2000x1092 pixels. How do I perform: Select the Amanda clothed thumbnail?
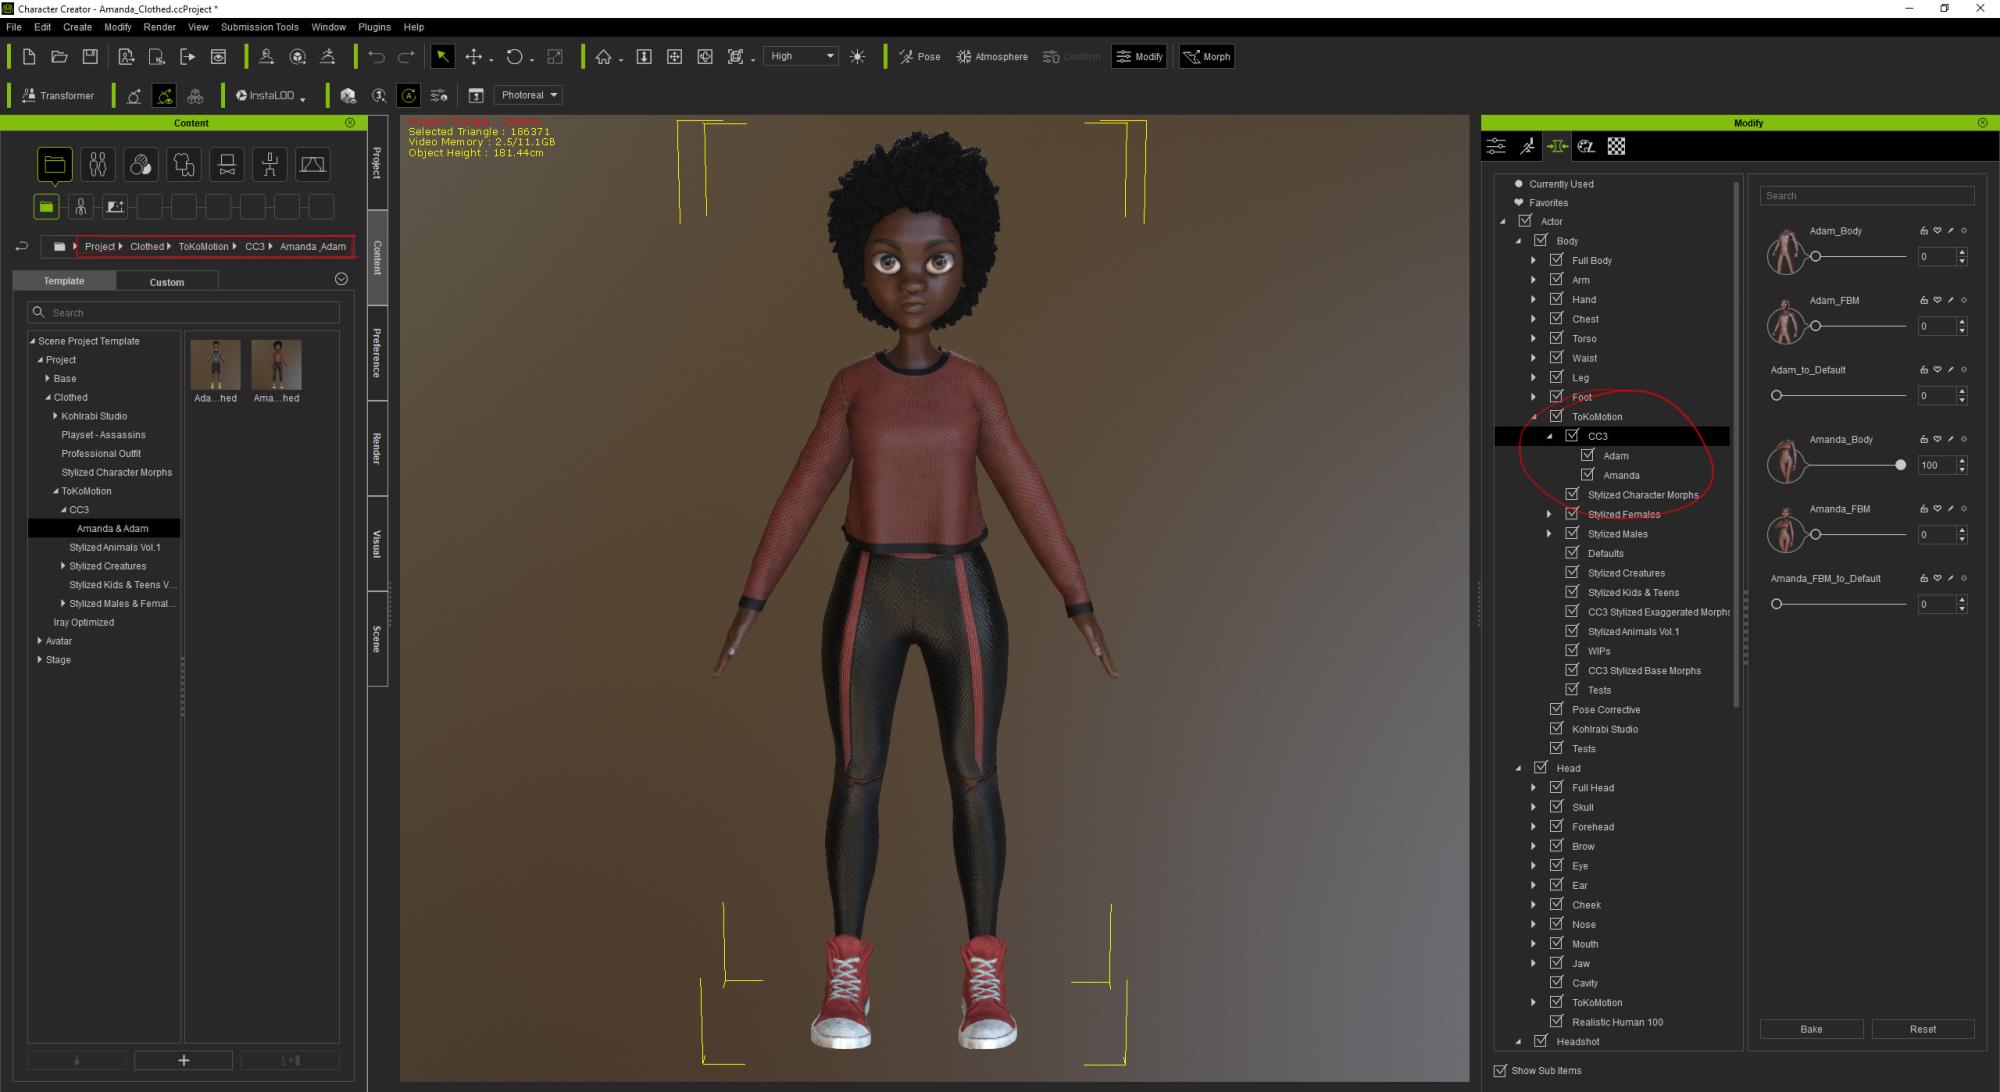tap(276, 365)
